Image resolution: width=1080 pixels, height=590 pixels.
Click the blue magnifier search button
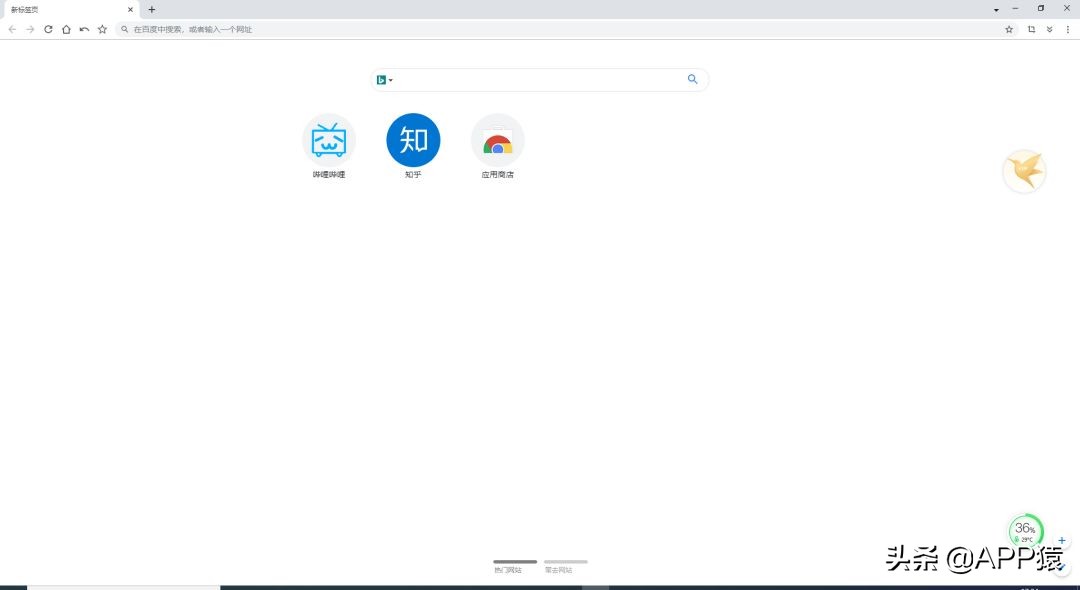[692, 79]
